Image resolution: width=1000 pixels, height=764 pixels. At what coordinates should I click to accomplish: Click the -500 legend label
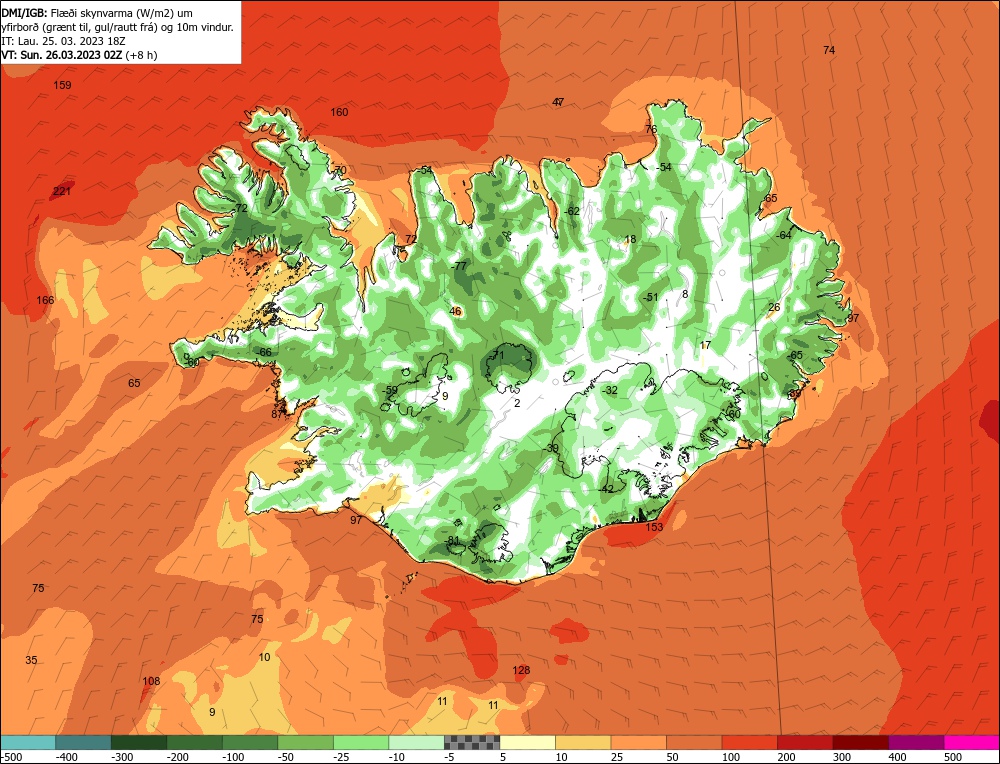(x=11, y=757)
